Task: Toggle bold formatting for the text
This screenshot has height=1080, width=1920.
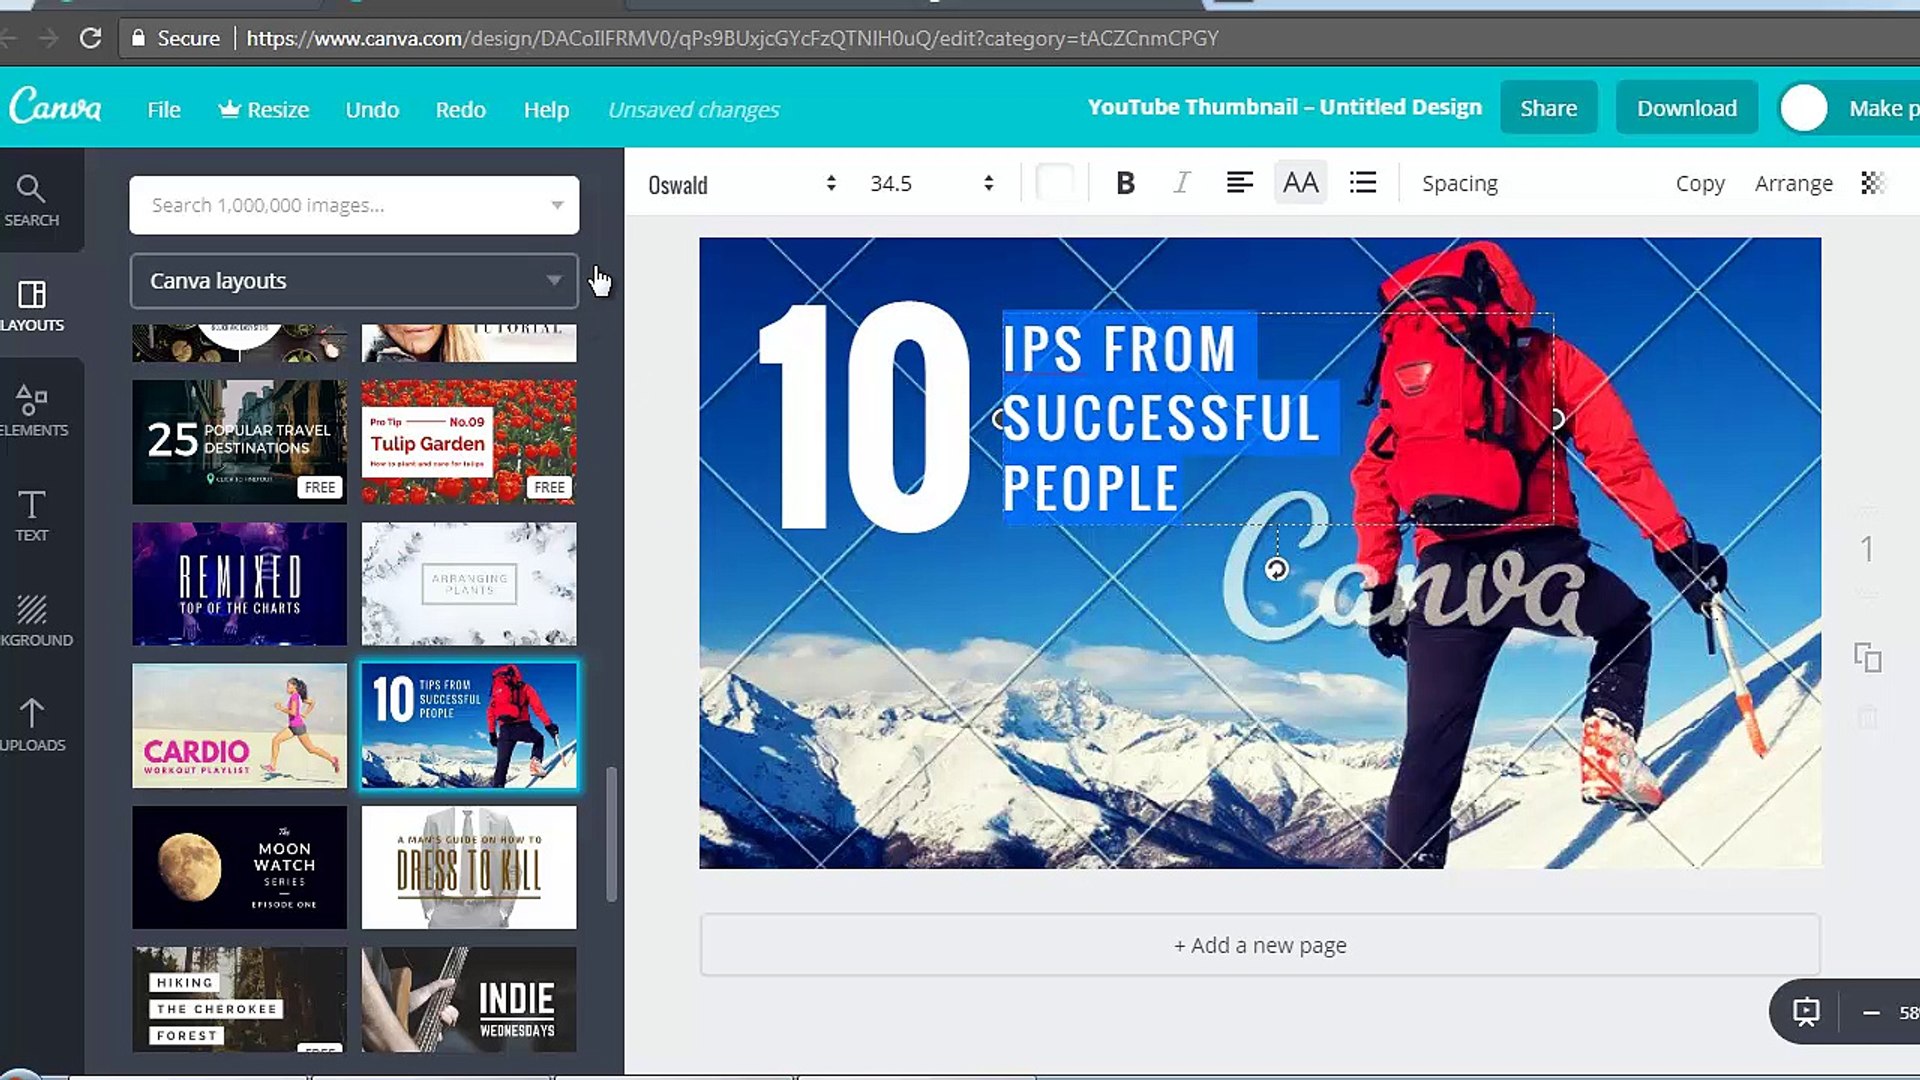Action: click(1124, 183)
